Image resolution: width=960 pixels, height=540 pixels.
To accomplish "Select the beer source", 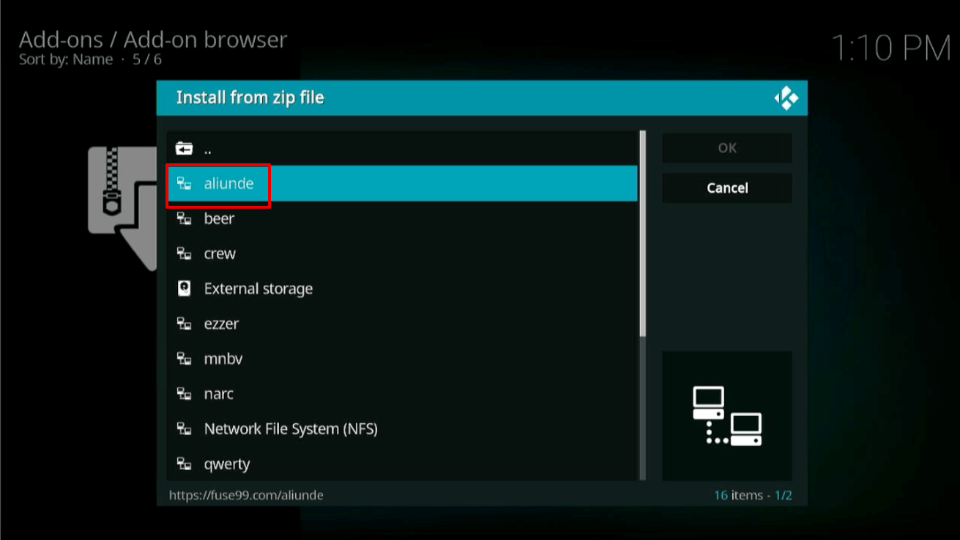I will (x=402, y=218).
